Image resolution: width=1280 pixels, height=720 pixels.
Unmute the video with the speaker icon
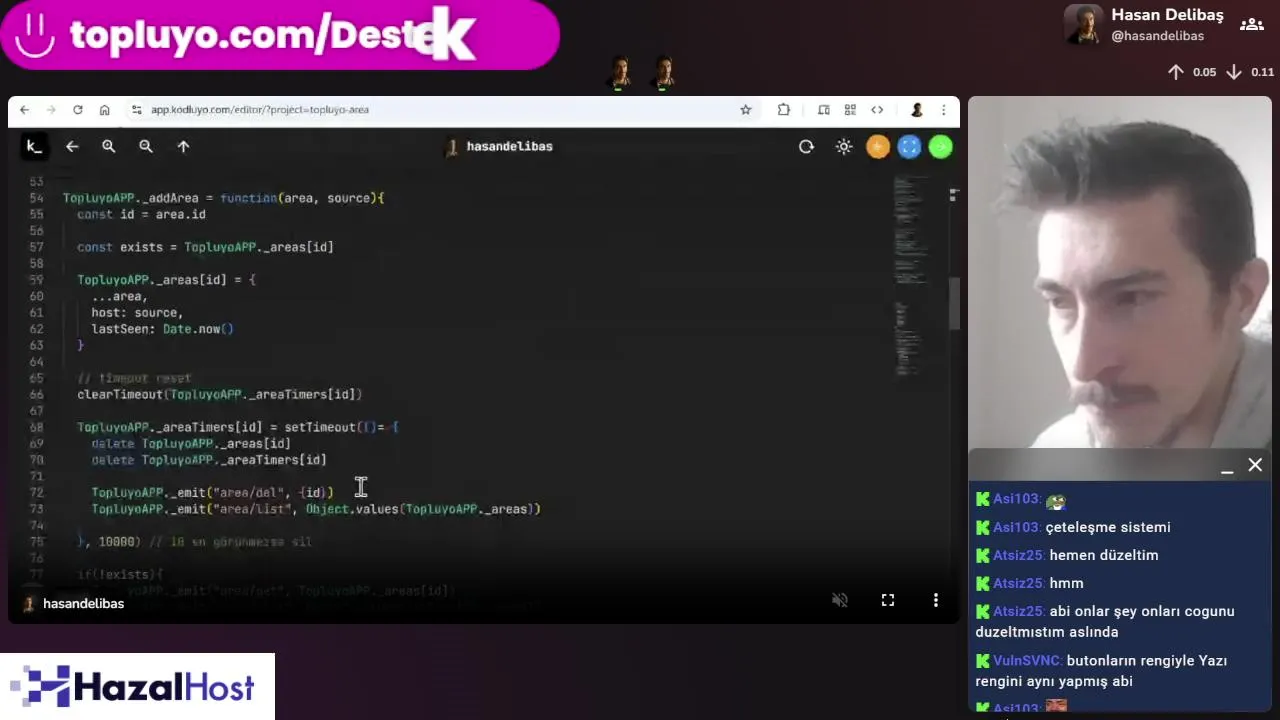(840, 600)
